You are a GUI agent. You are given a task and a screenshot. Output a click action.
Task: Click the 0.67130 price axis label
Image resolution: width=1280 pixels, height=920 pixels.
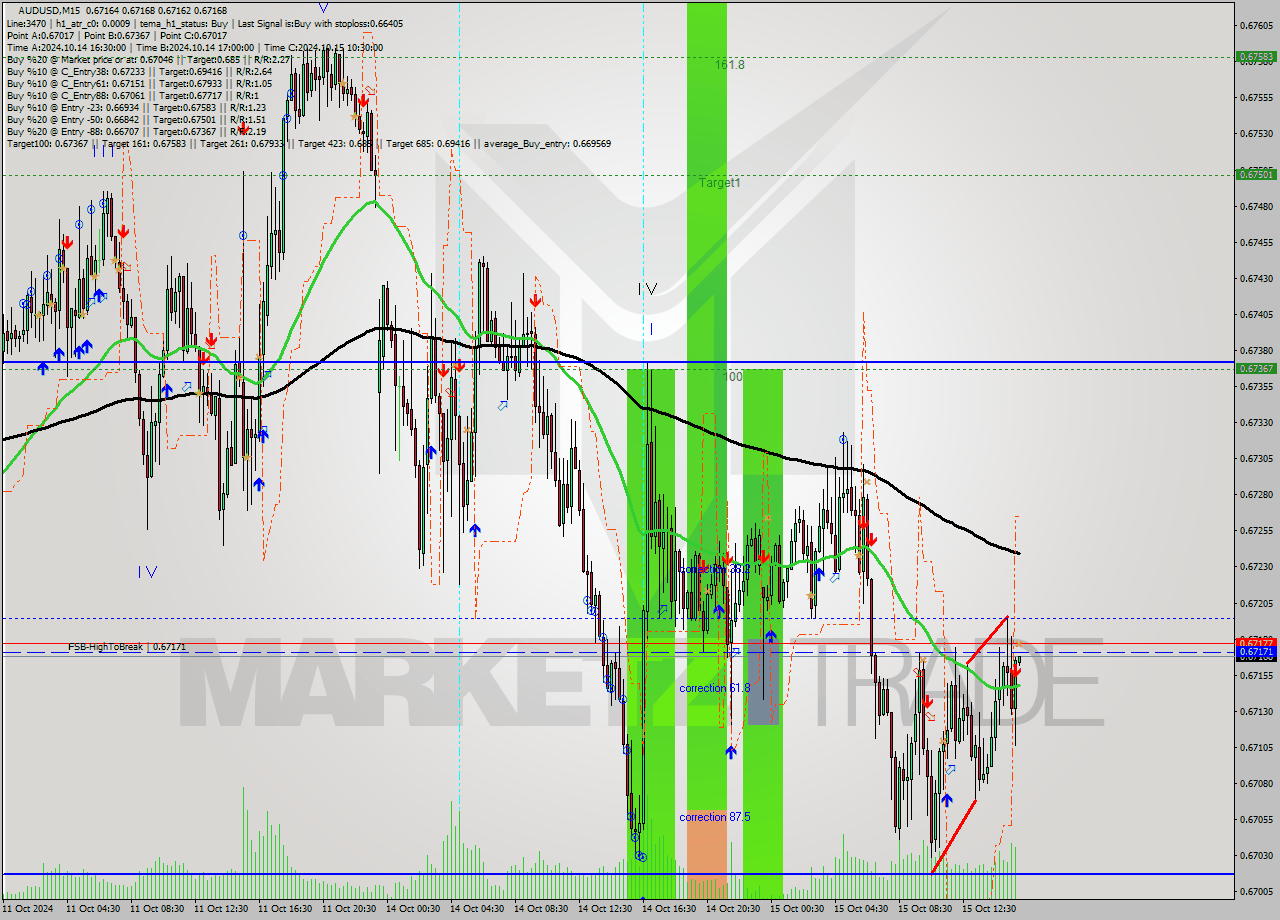tap(1256, 711)
